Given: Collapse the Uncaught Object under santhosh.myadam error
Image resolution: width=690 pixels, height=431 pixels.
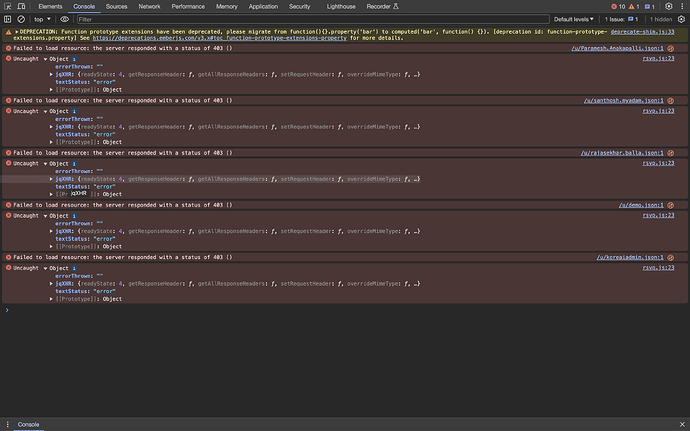Looking at the screenshot, I should (x=45, y=111).
